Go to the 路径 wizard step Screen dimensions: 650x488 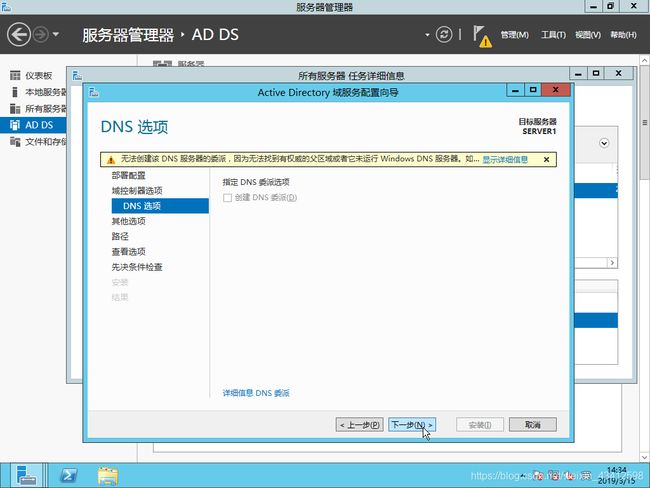120,236
